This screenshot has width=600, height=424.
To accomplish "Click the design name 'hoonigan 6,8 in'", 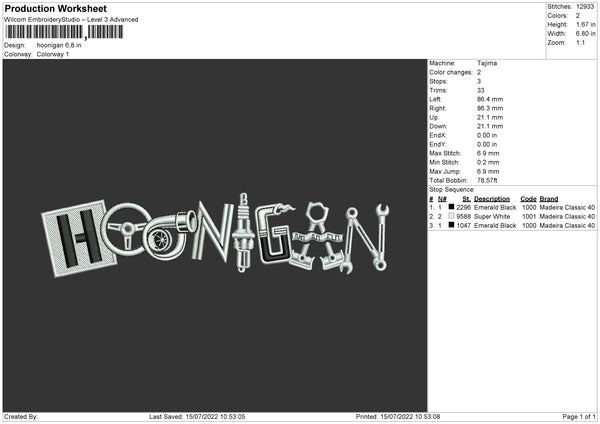I will pyautogui.click(x=59, y=45).
